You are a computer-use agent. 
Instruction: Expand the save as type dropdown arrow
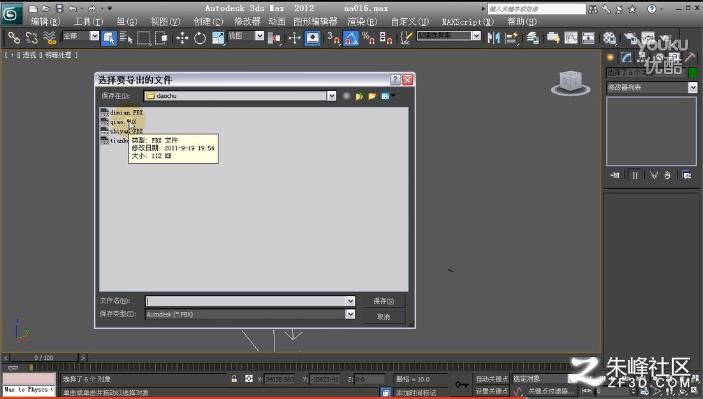[351, 314]
